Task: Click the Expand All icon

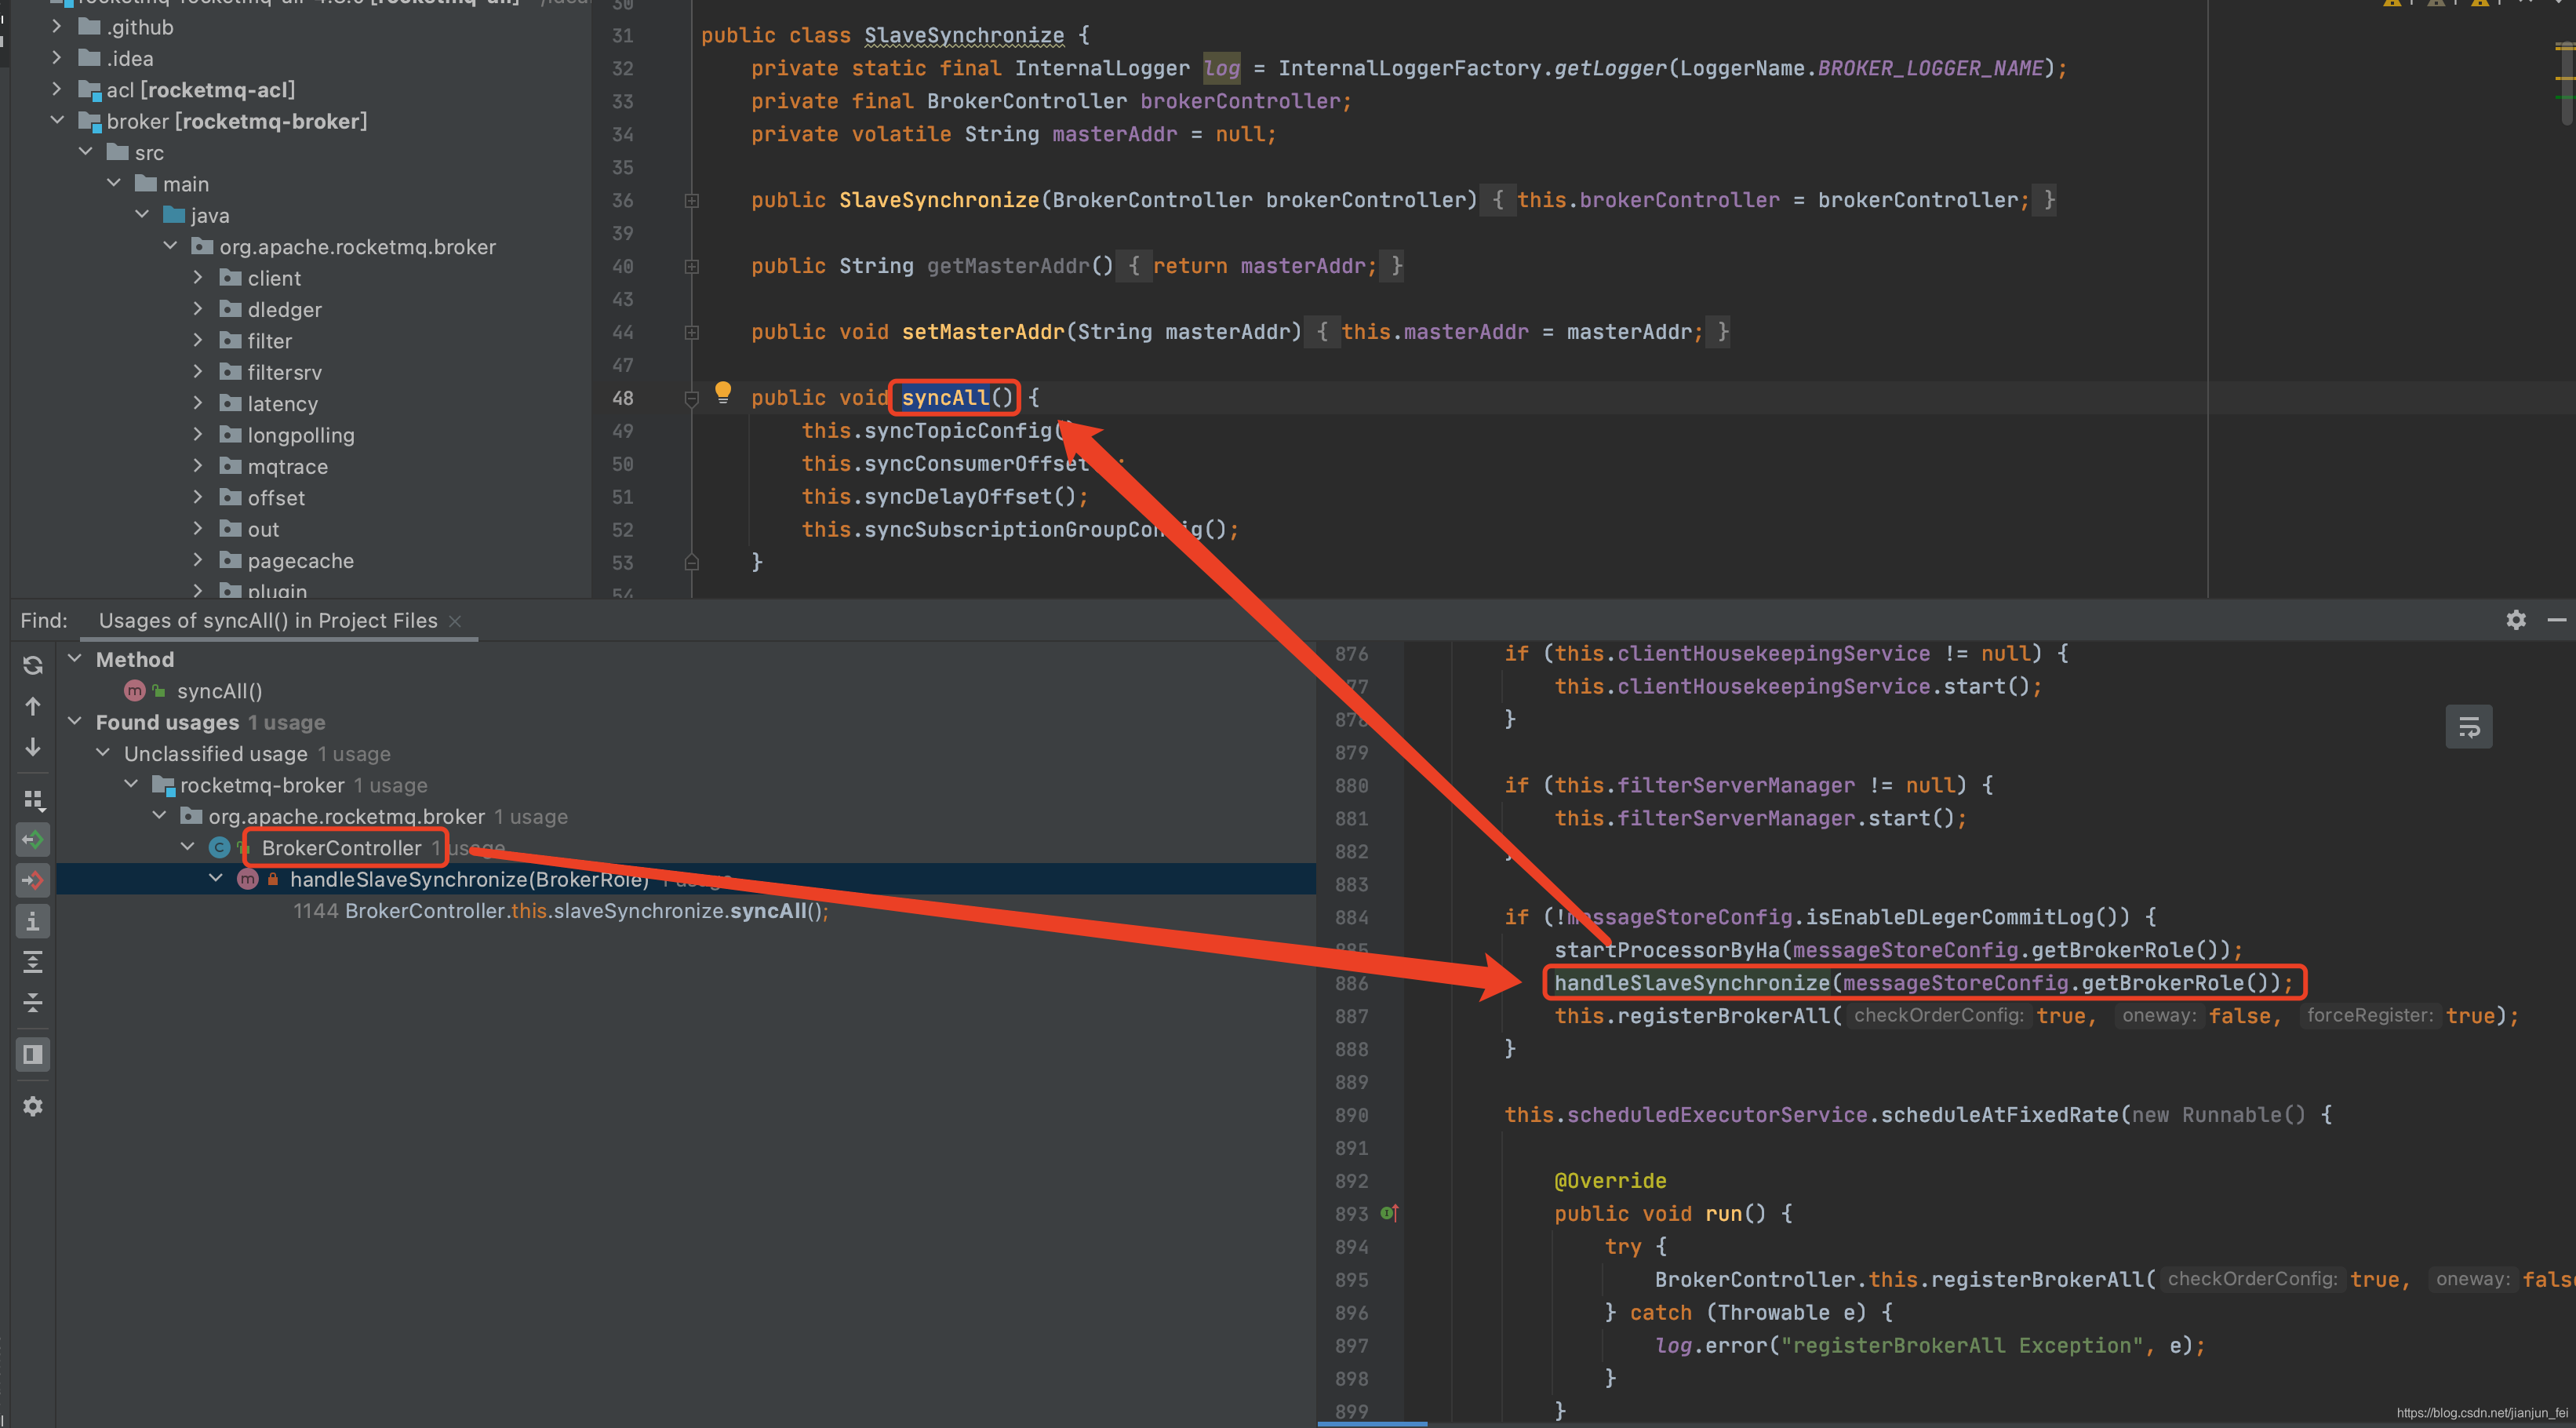Action: pos(32,962)
